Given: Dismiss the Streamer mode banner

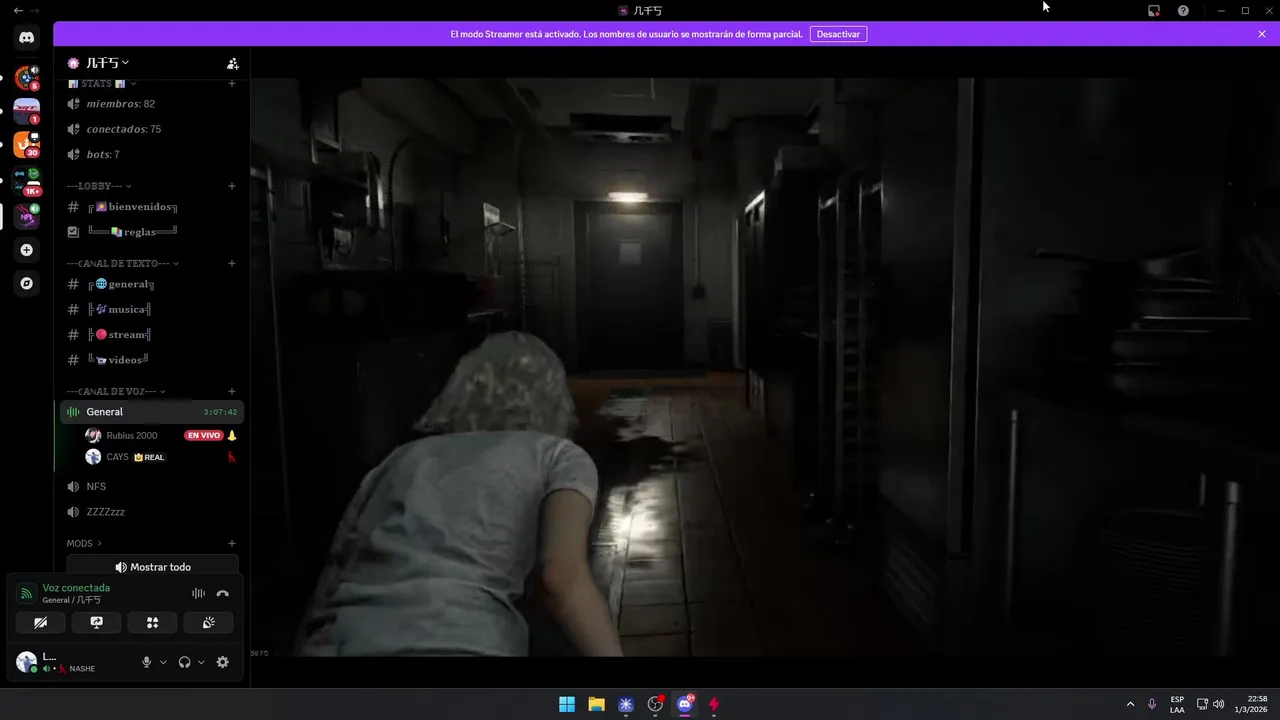Looking at the screenshot, I should pyautogui.click(x=1262, y=34).
